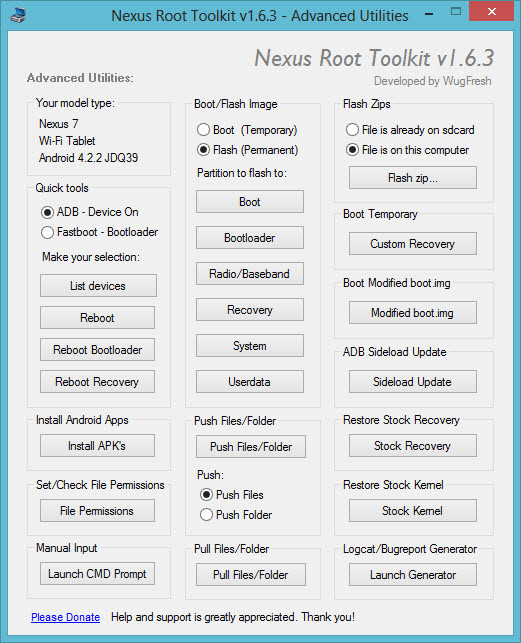Maximize the toolkit window
The height and width of the screenshot is (643, 521).
[456, 11]
